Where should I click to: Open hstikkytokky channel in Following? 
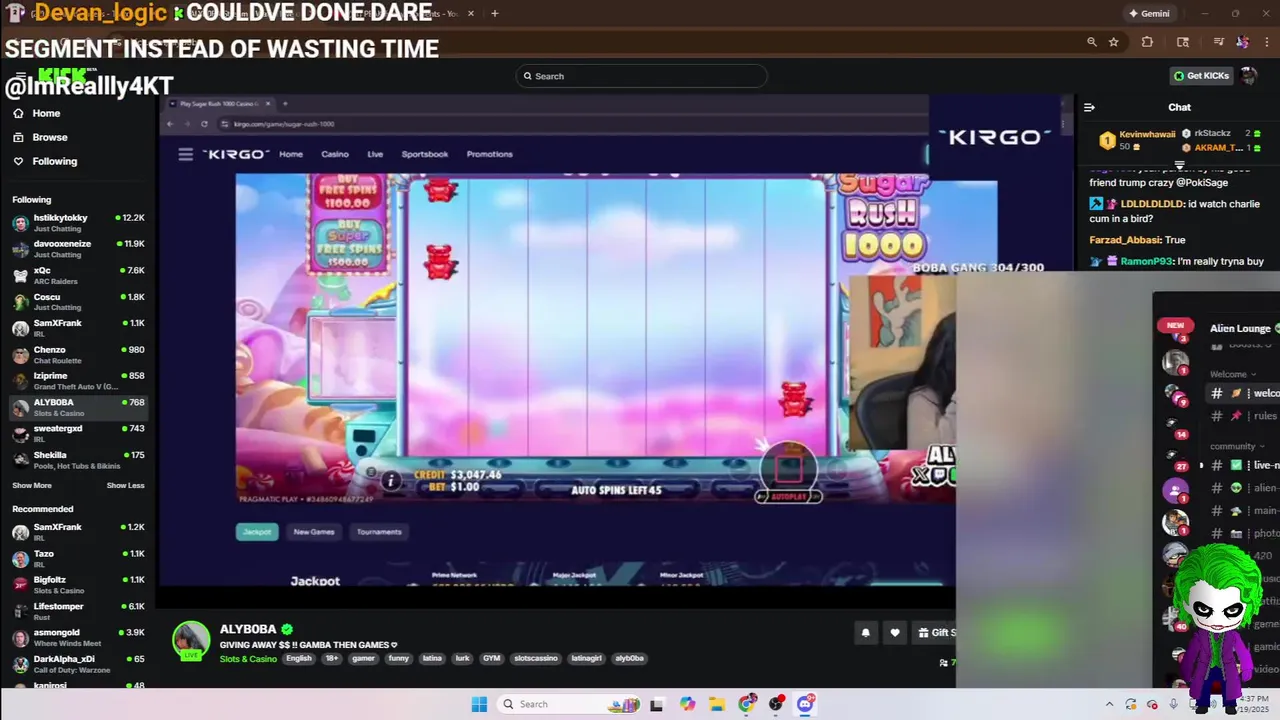coord(78,222)
